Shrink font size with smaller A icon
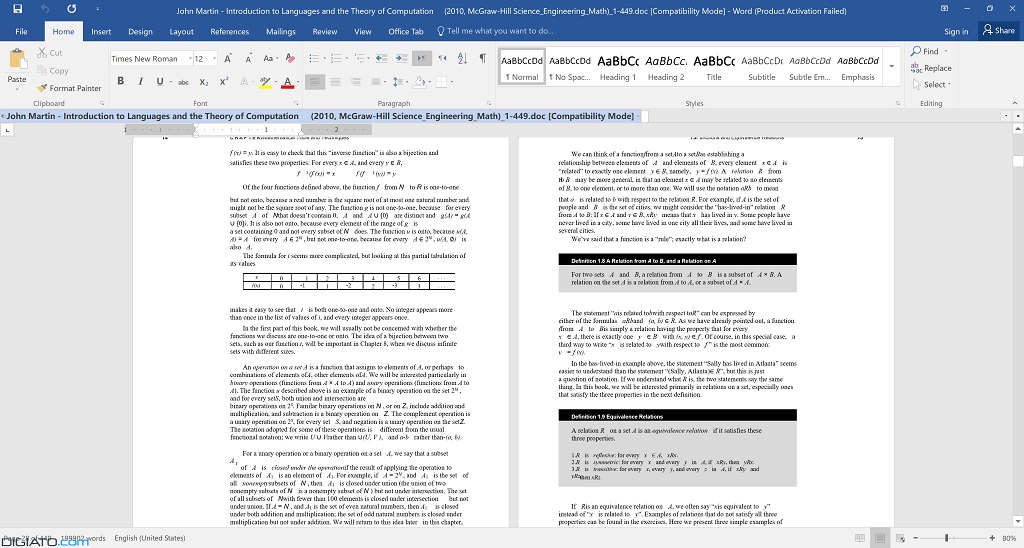 point(248,59)
